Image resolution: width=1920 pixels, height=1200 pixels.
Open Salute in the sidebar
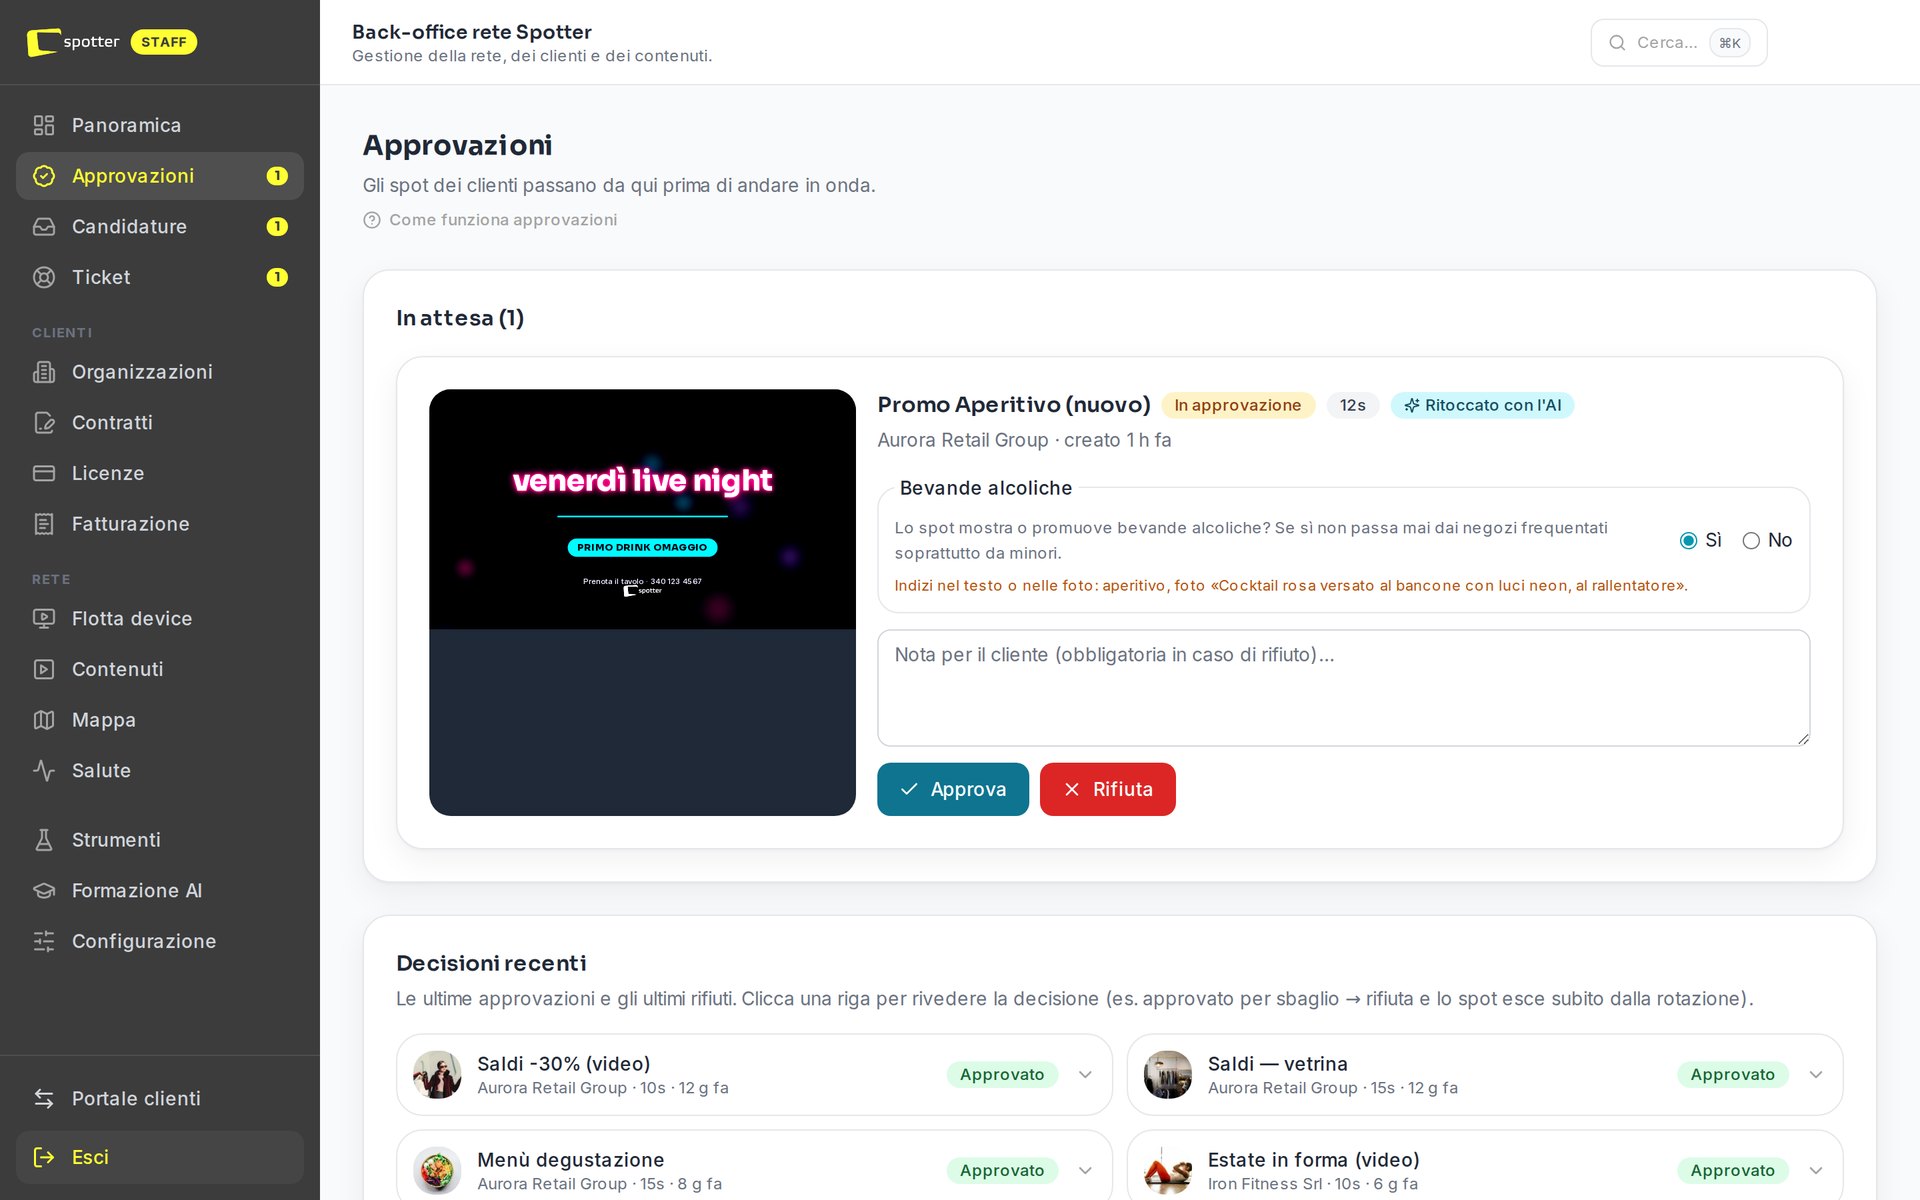[x=160, y=771]
